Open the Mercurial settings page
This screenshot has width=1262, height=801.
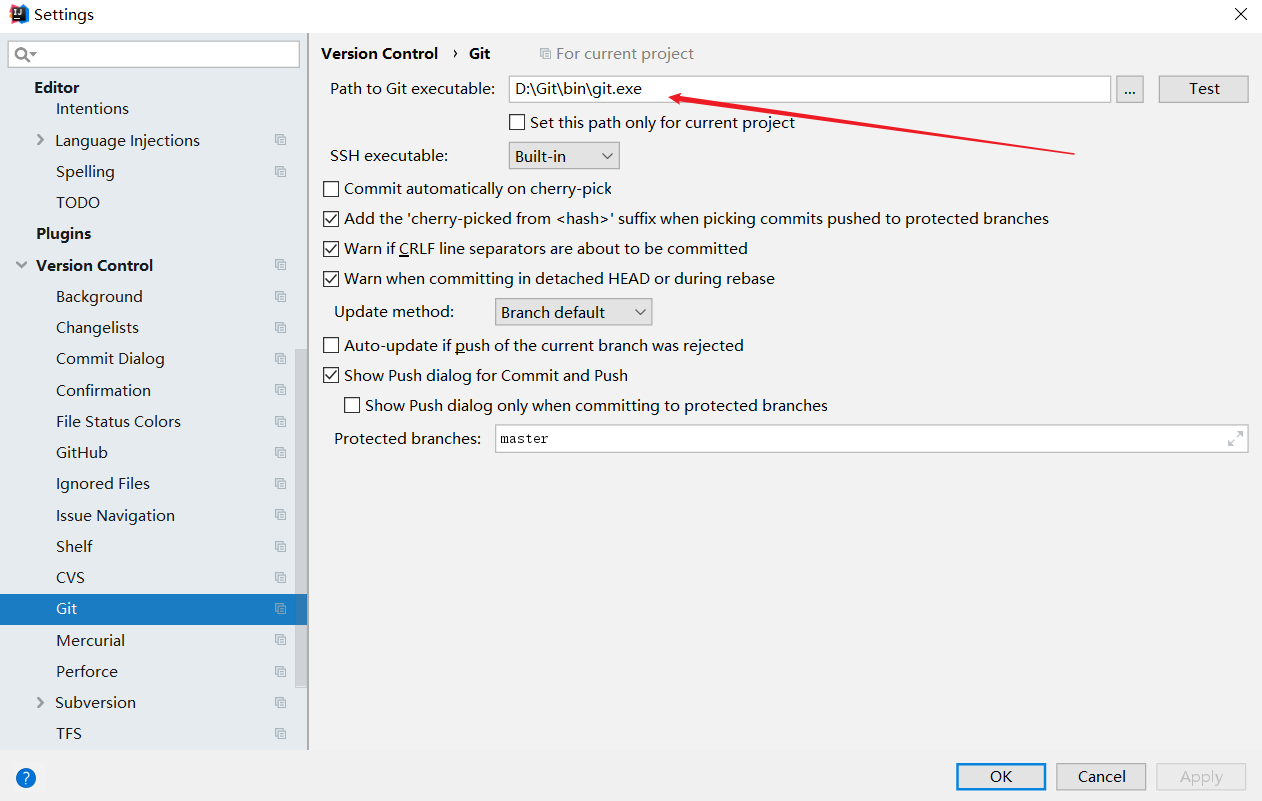pyautogui.click(x=90, y=640)
